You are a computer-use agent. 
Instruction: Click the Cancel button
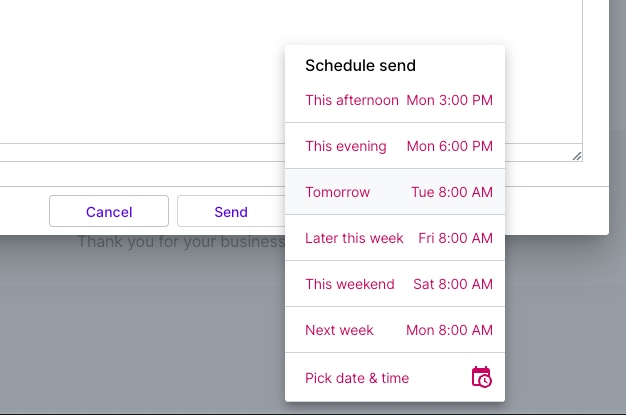point(109,211)
